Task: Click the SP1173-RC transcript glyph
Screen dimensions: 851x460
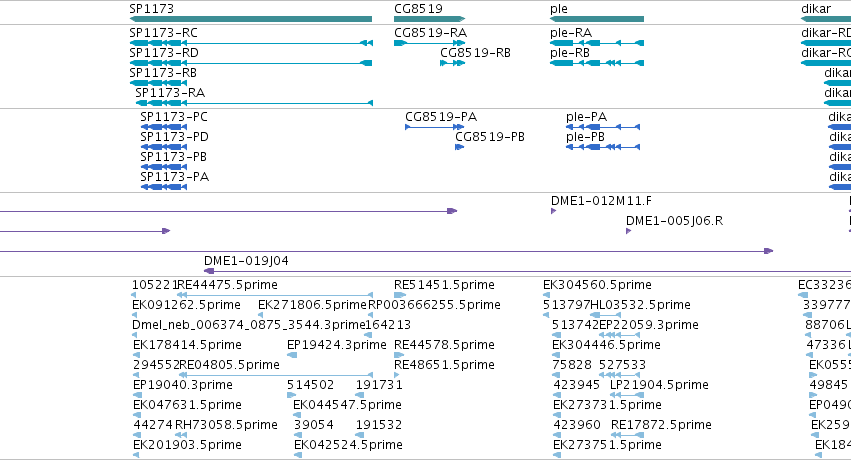Action: [251, 43]
